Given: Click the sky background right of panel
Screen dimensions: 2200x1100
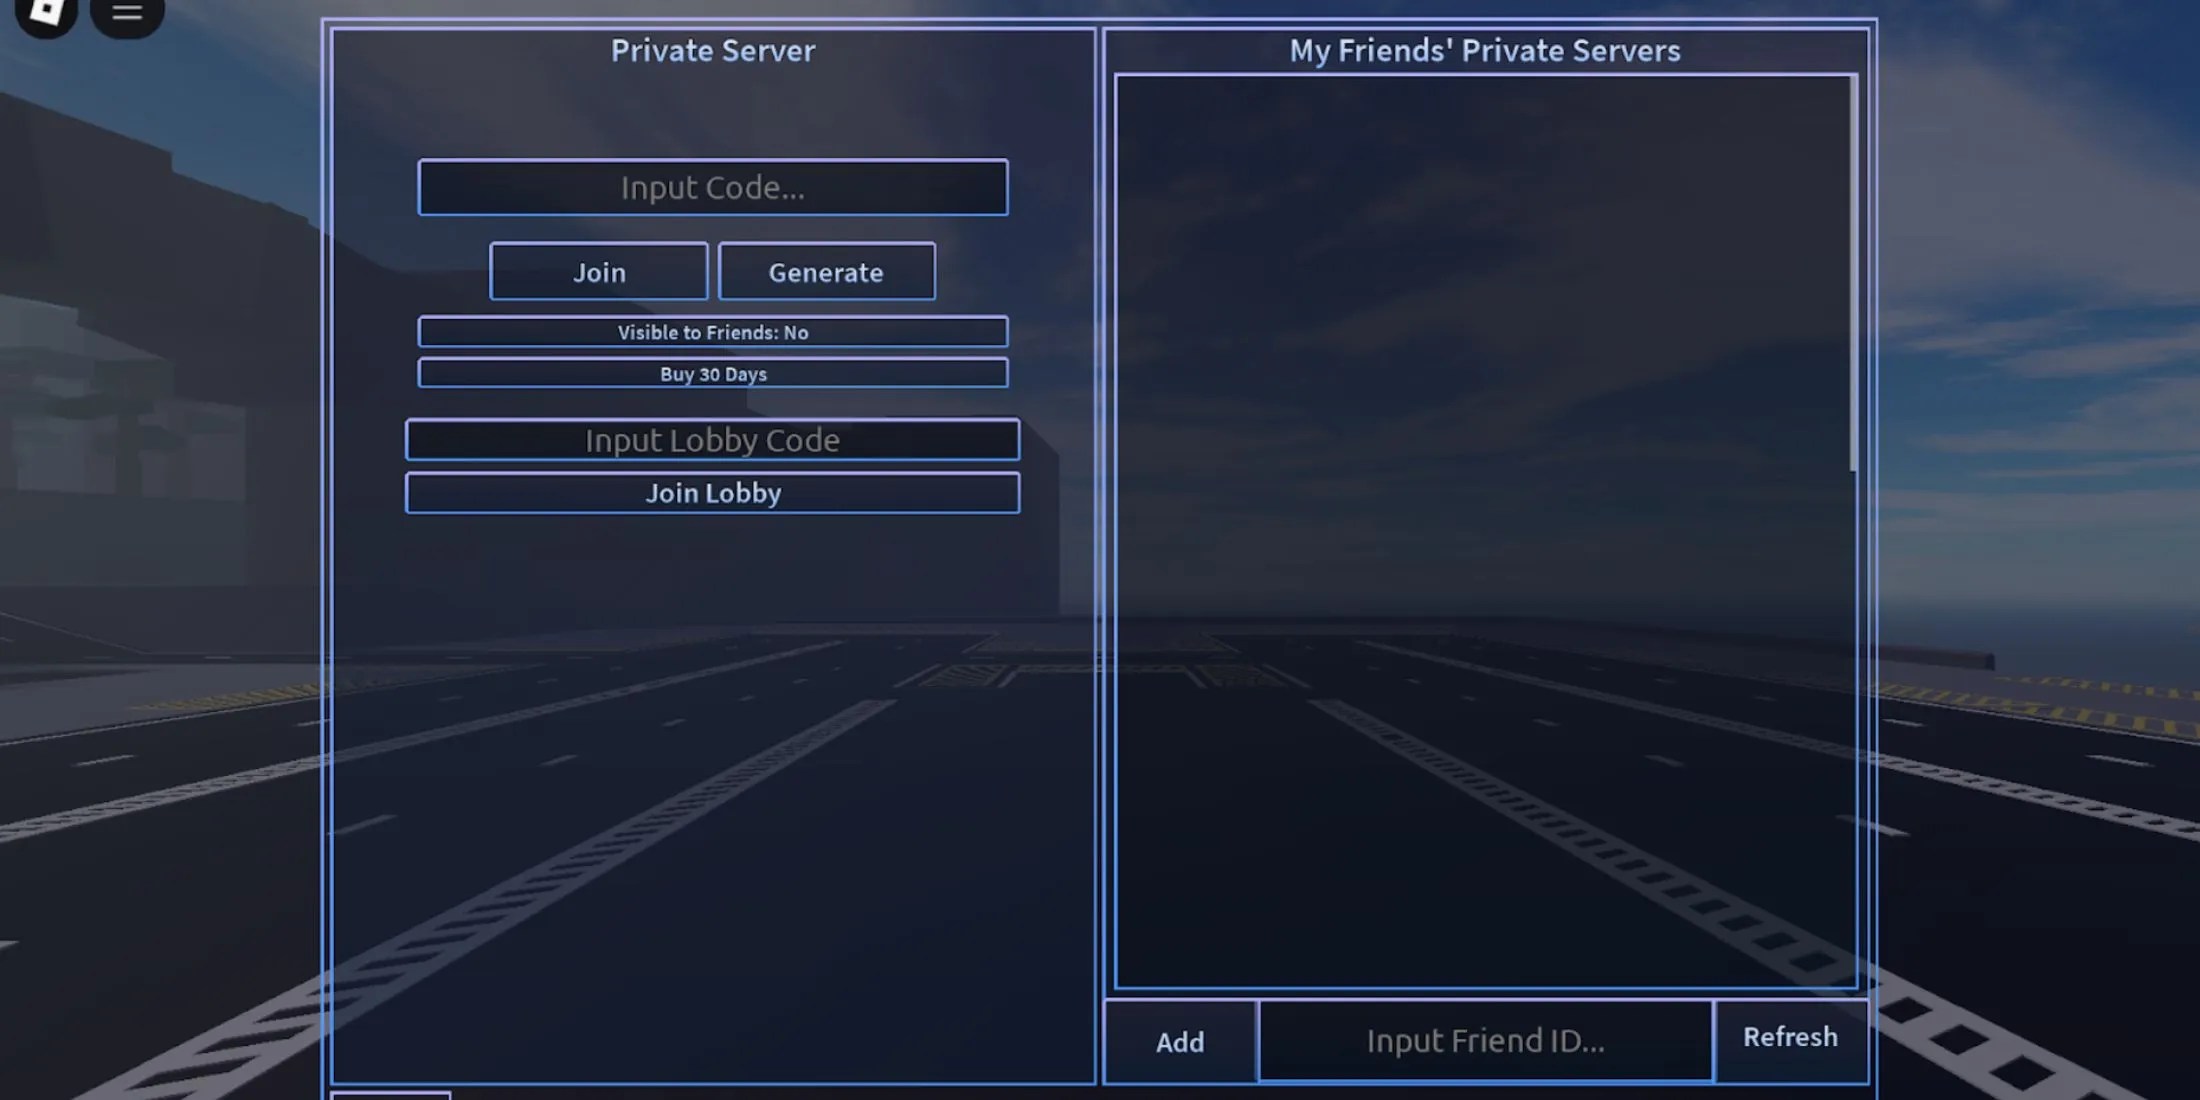Looking at the screenshot, I should click(2040, 300).
